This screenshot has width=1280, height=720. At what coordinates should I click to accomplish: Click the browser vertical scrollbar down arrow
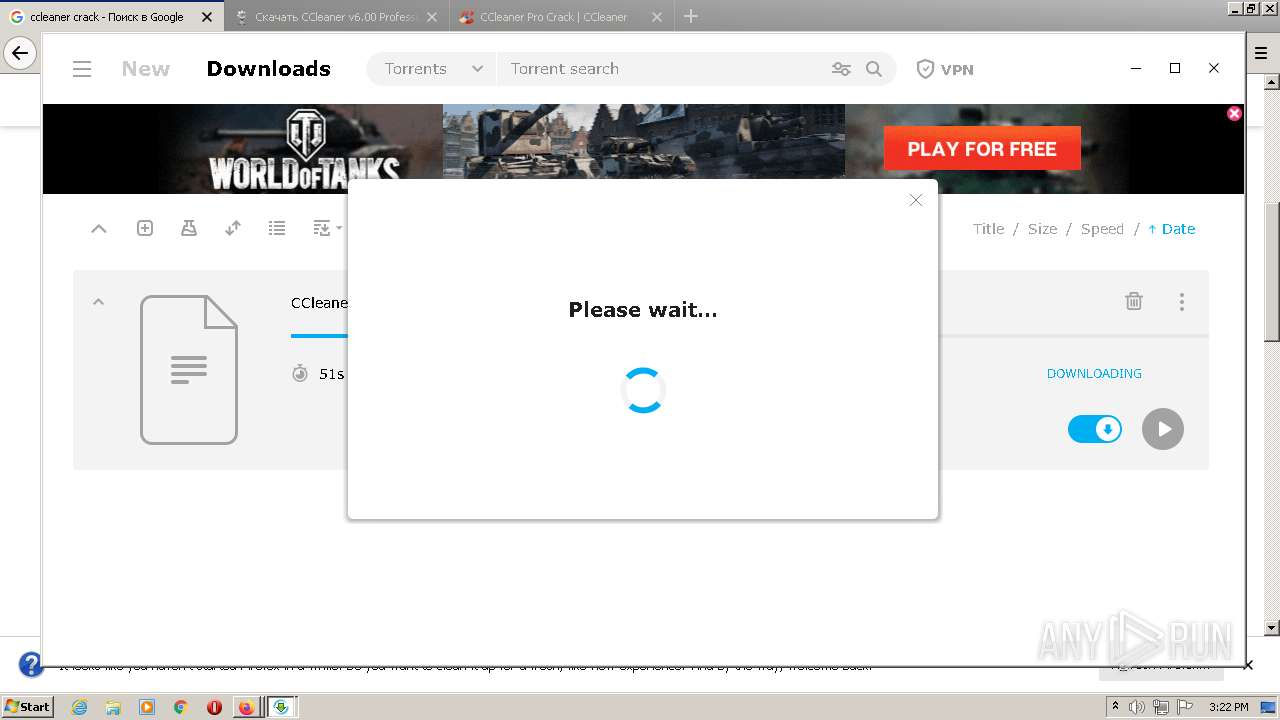(1272, 628)
